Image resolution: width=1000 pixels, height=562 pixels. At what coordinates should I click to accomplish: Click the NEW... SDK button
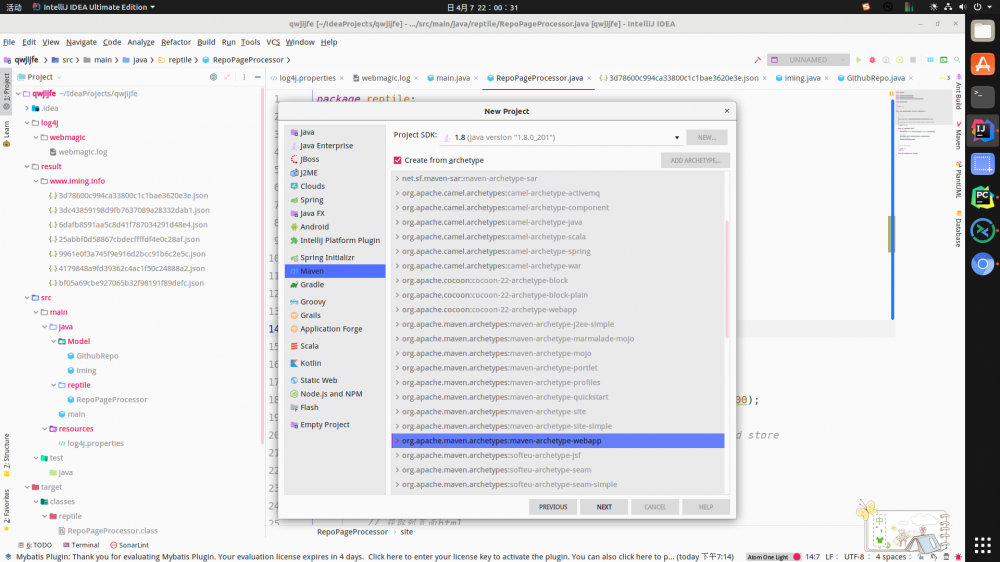707,137
